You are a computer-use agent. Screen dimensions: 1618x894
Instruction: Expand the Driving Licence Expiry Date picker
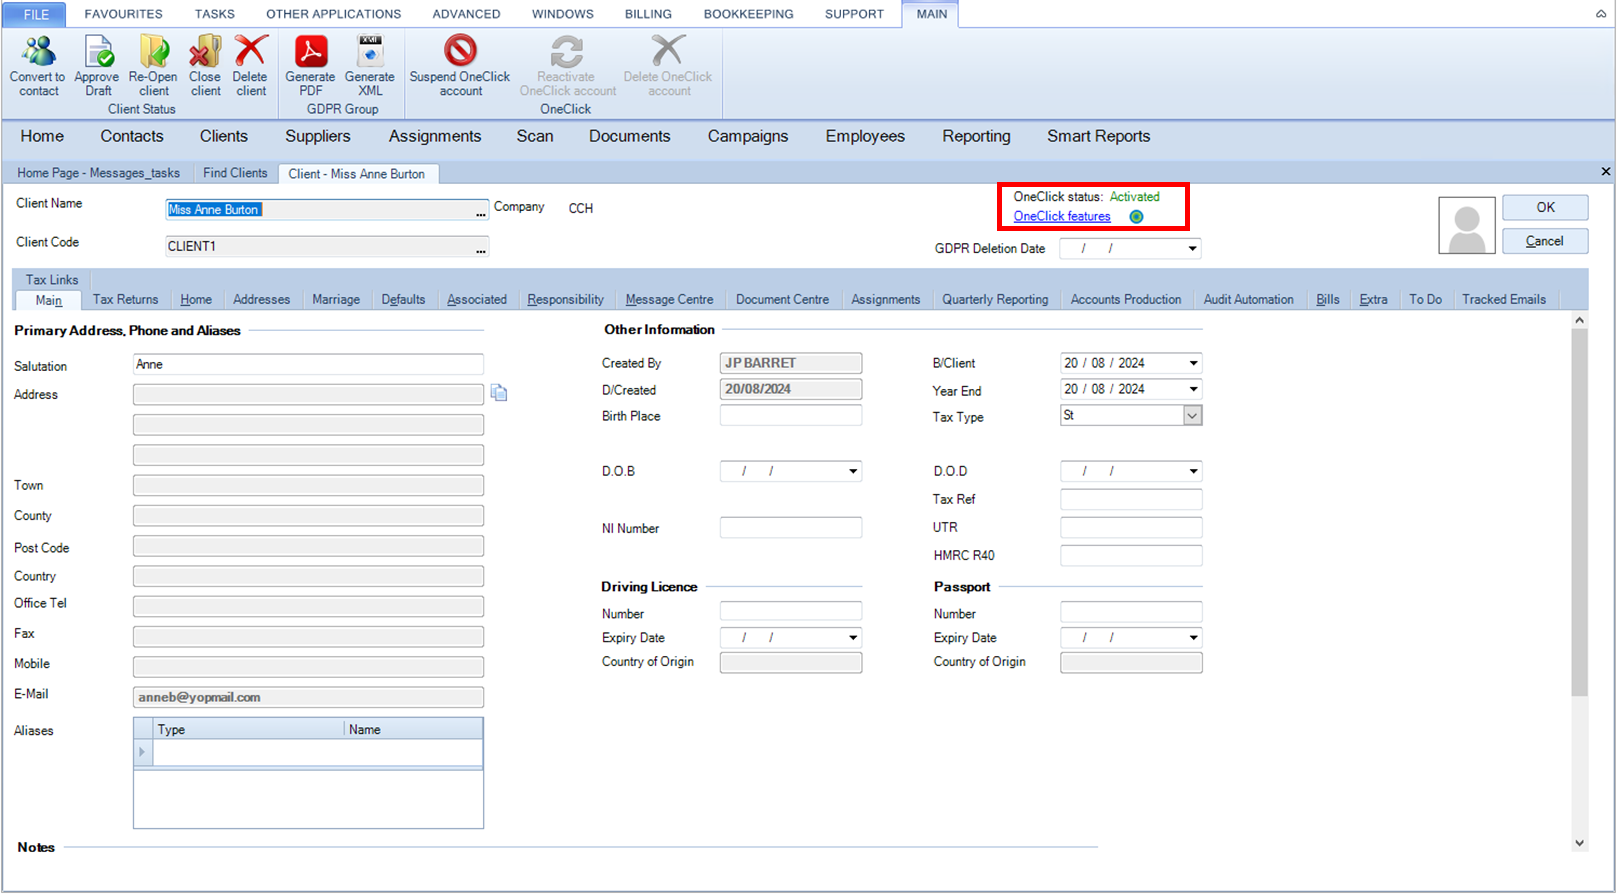(x=853, y=638)
